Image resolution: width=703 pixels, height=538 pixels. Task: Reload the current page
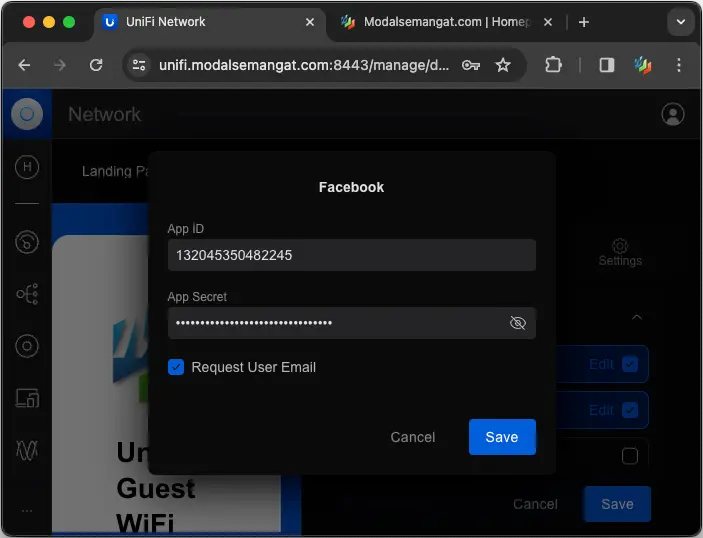95,65
